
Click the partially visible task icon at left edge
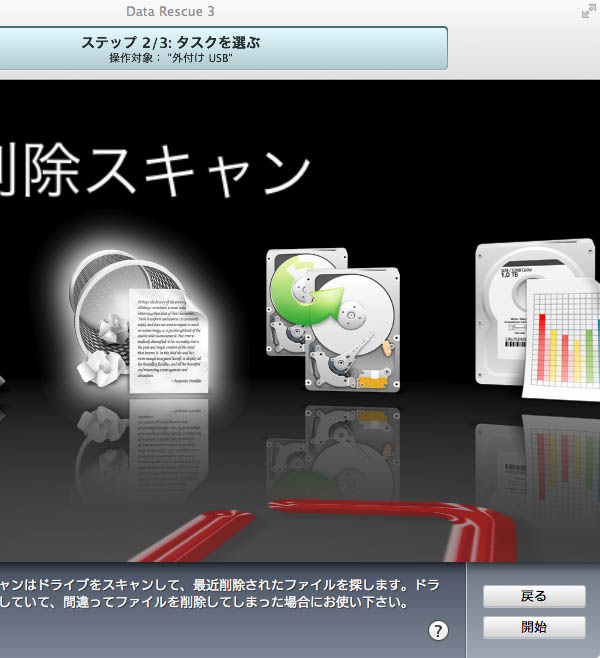3,380
